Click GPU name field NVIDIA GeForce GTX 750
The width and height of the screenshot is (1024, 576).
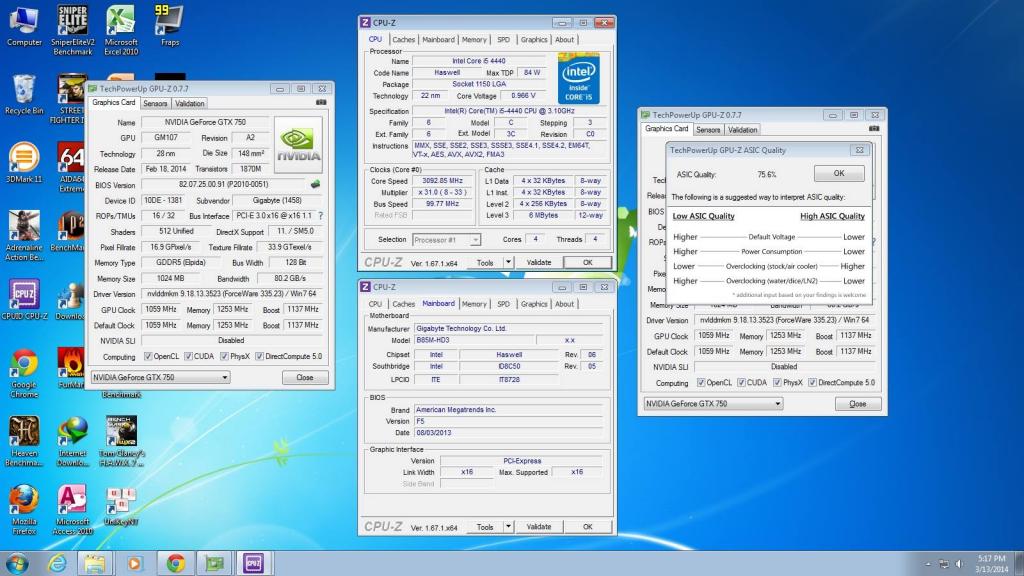205,122
